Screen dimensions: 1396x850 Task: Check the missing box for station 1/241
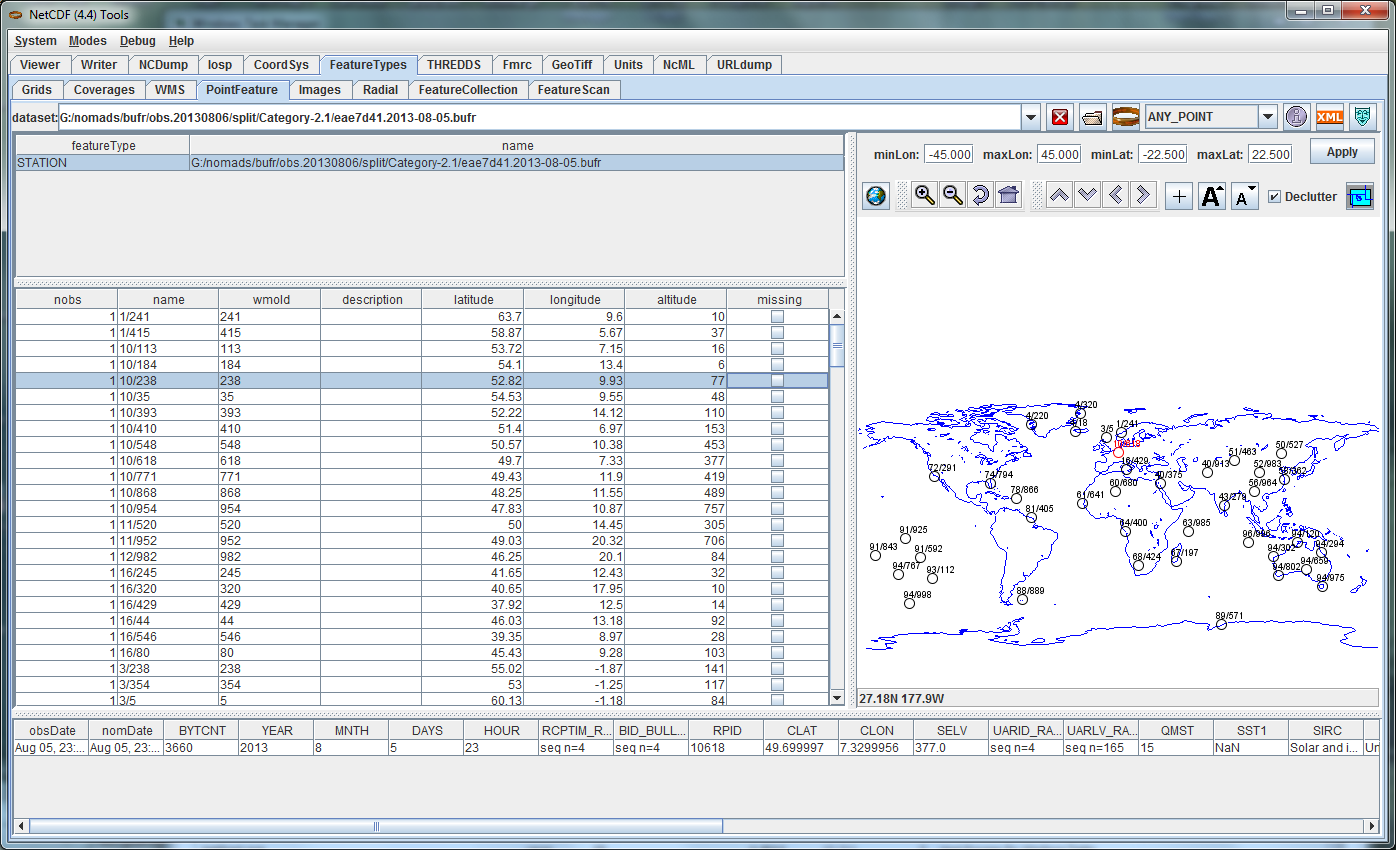pos(777,316)
